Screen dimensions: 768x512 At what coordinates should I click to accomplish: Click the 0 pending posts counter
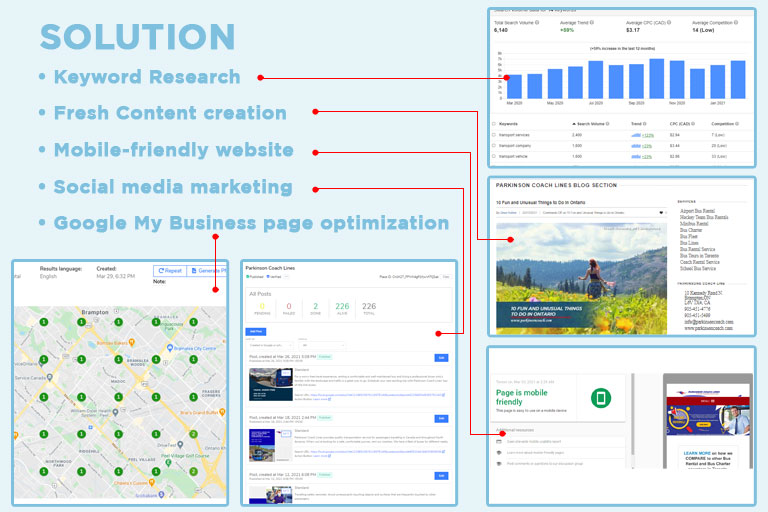(x=262, y=308)
